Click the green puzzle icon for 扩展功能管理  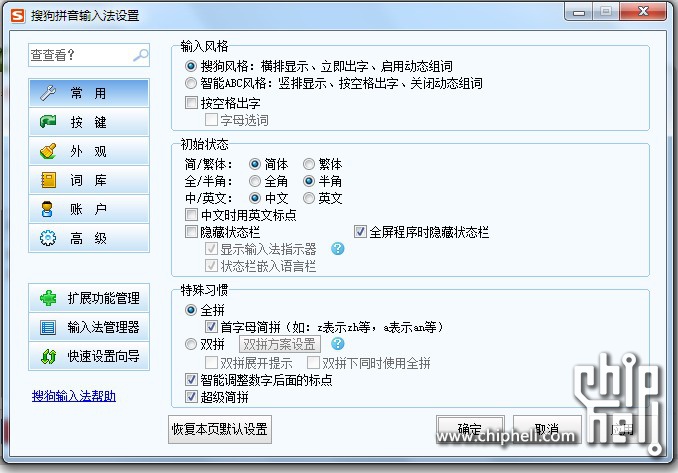pos(48,298)
